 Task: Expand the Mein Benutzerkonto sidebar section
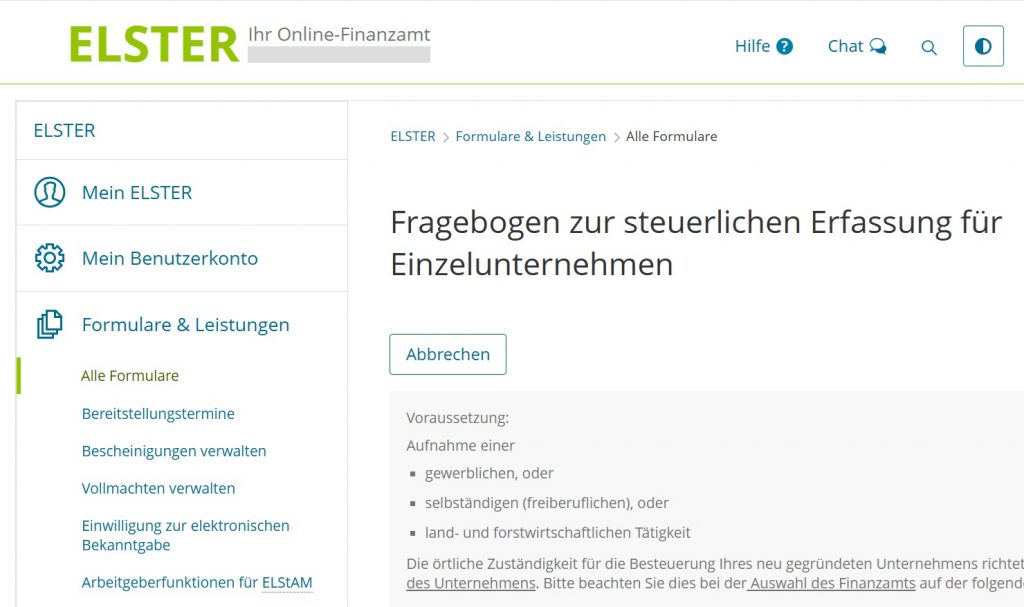pyautogui.click(x=170, y=258)
